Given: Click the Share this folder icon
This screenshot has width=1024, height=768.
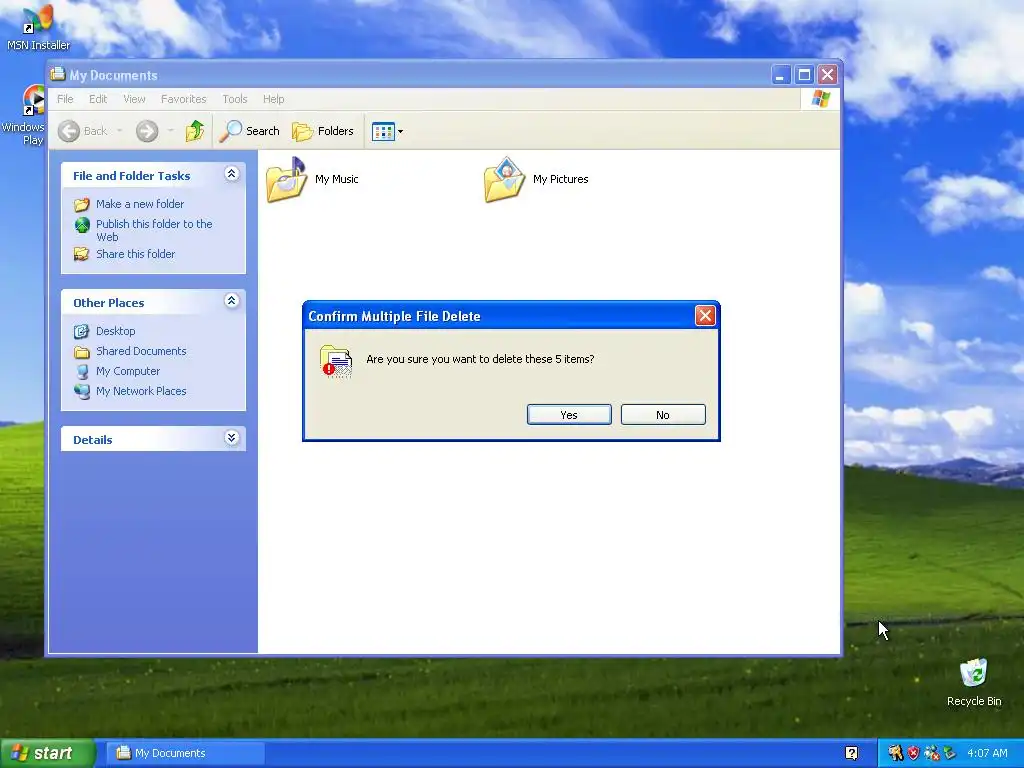Looking at the screenshot, I should pyautogui.click(x=82, y=254).
